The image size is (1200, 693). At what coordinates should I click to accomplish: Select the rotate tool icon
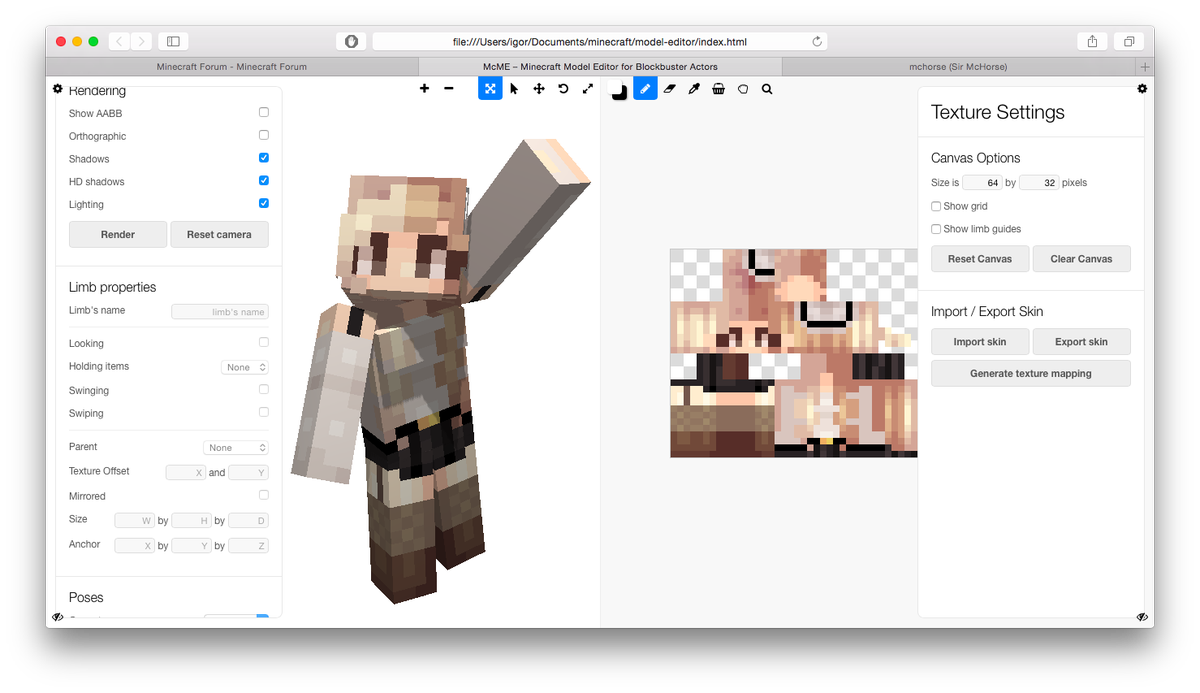pyautogui.click(x=563, y=89)
